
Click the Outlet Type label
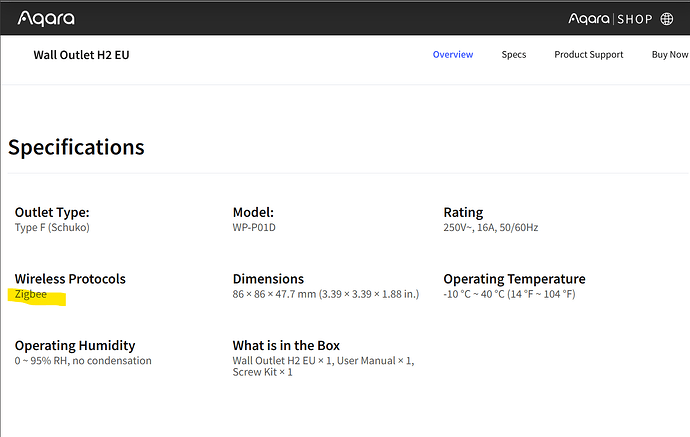pos(52,213)
